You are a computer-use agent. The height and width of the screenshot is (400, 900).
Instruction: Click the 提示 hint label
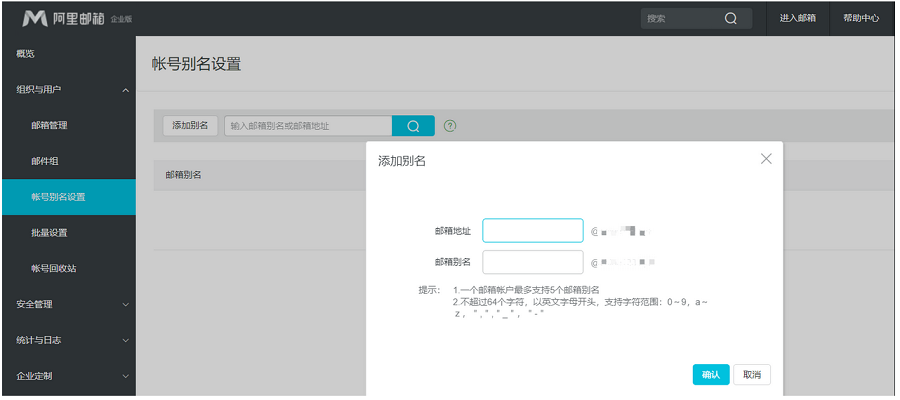coord(429,290)
